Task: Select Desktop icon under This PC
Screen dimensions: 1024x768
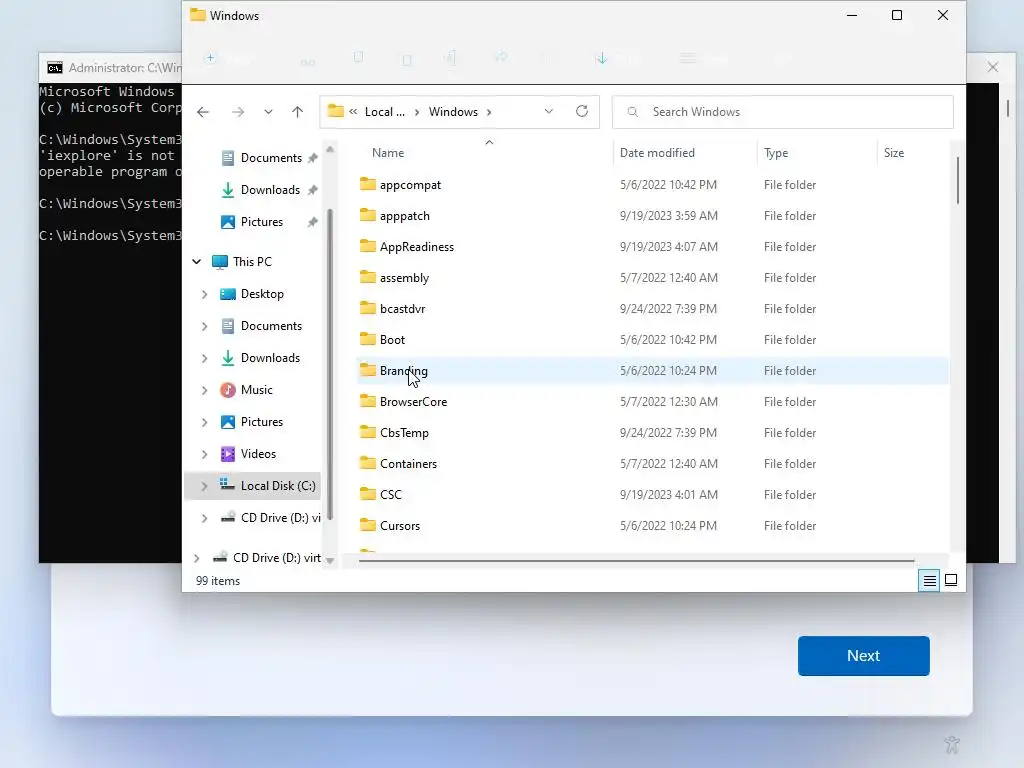Action: point(227,294)
